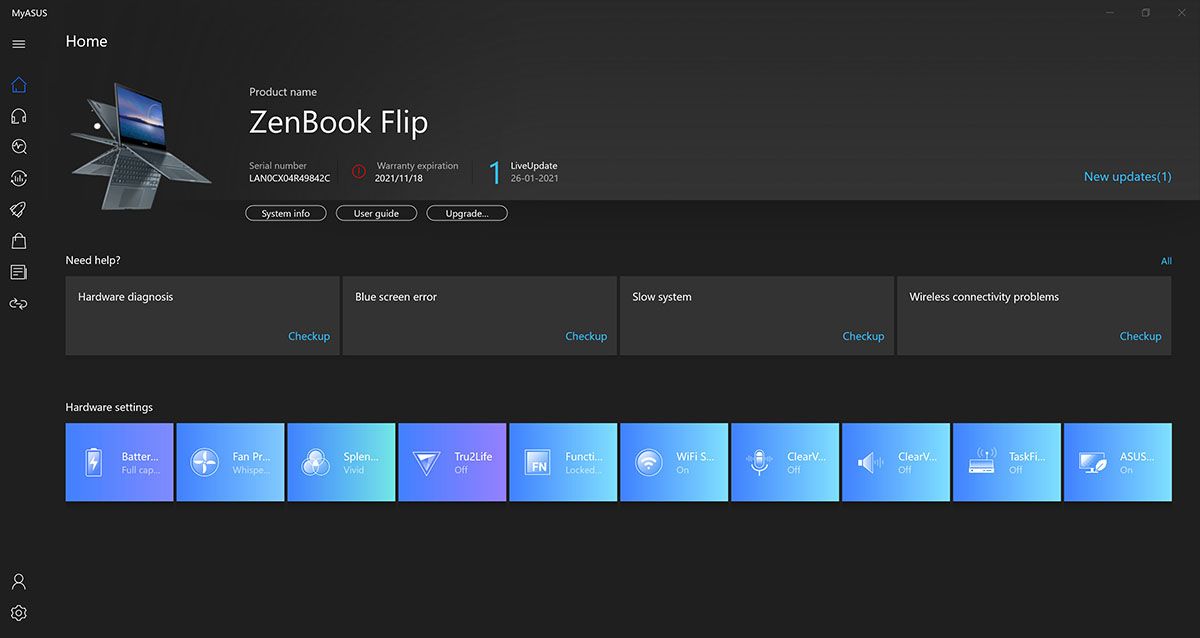Open System Diagnosis magnifier icon

pyautogui.click(x=18, y=147)
